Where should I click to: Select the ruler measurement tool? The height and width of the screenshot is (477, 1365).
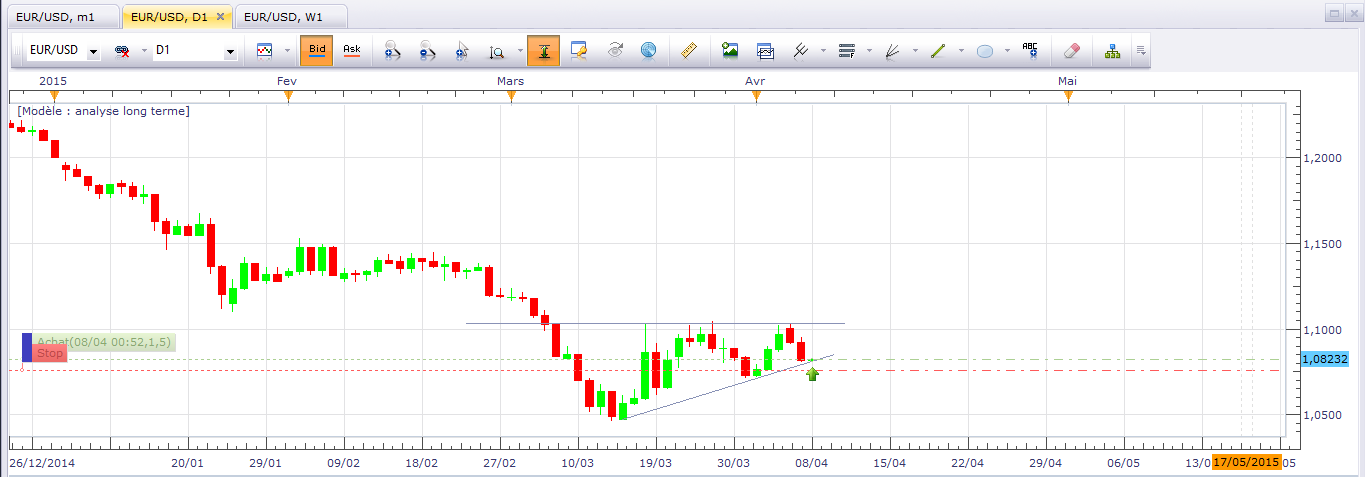point(687,50)
